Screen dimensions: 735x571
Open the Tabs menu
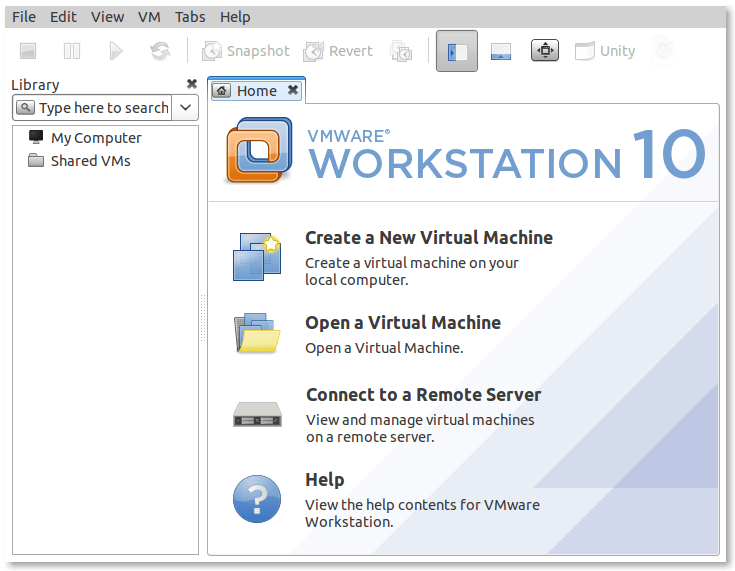tap(190, 17)
